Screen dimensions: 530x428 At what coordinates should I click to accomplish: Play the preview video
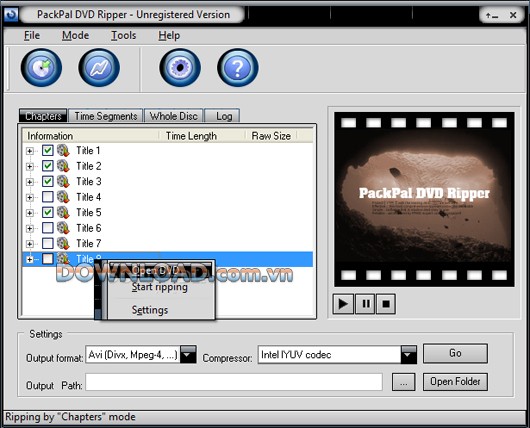point(343,304)
